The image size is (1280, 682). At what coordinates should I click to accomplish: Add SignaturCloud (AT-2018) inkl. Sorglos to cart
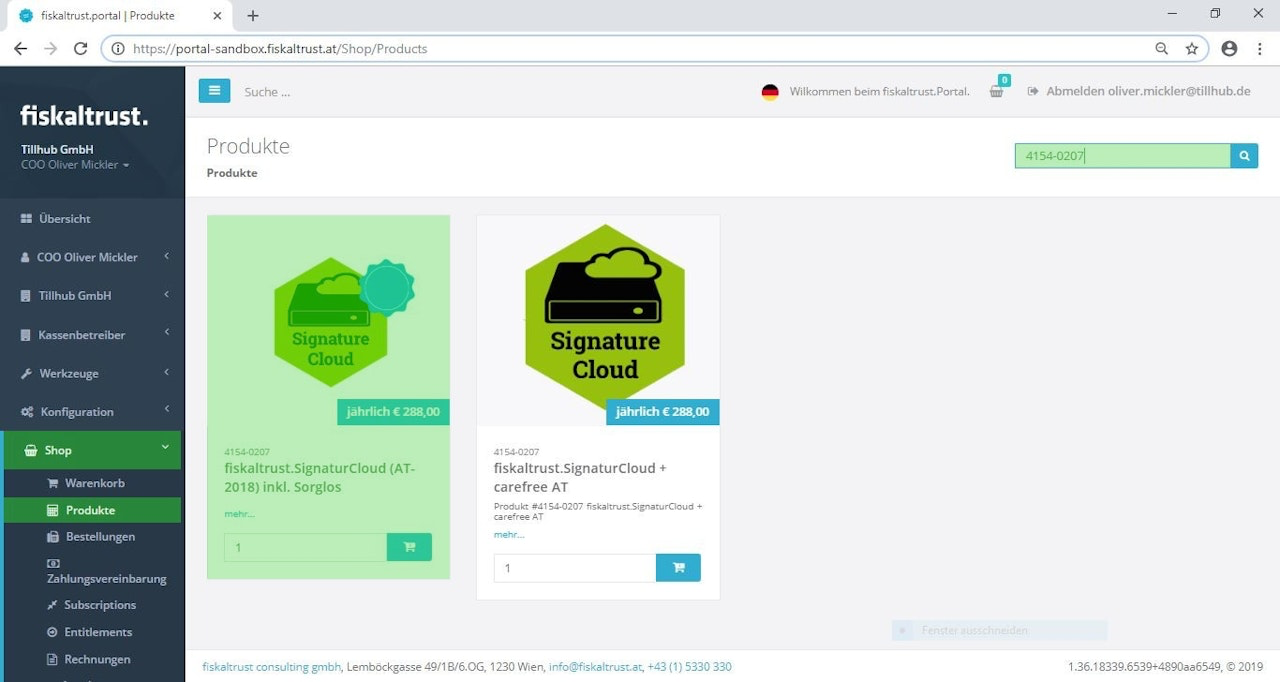coord(409,547)
